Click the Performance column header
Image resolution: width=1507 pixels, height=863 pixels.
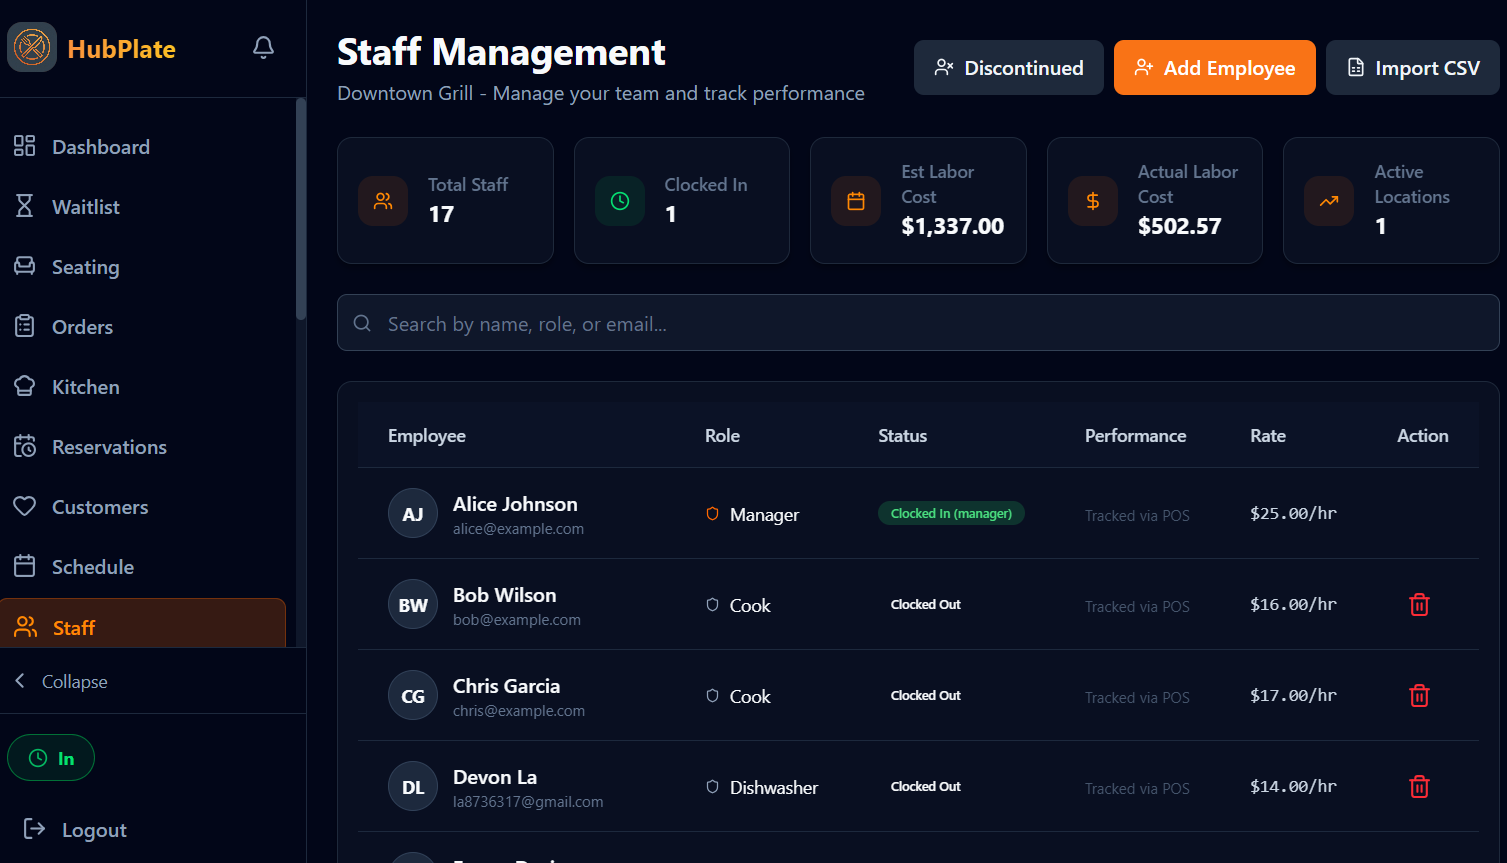pyautogui.click(x=1135, y=436)
